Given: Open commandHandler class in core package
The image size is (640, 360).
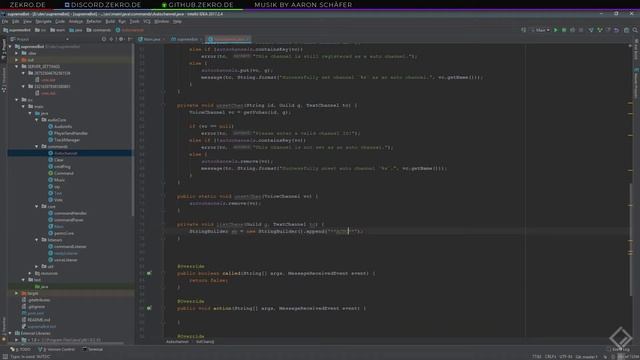Looking at the screenshot, I should [70, 213].
